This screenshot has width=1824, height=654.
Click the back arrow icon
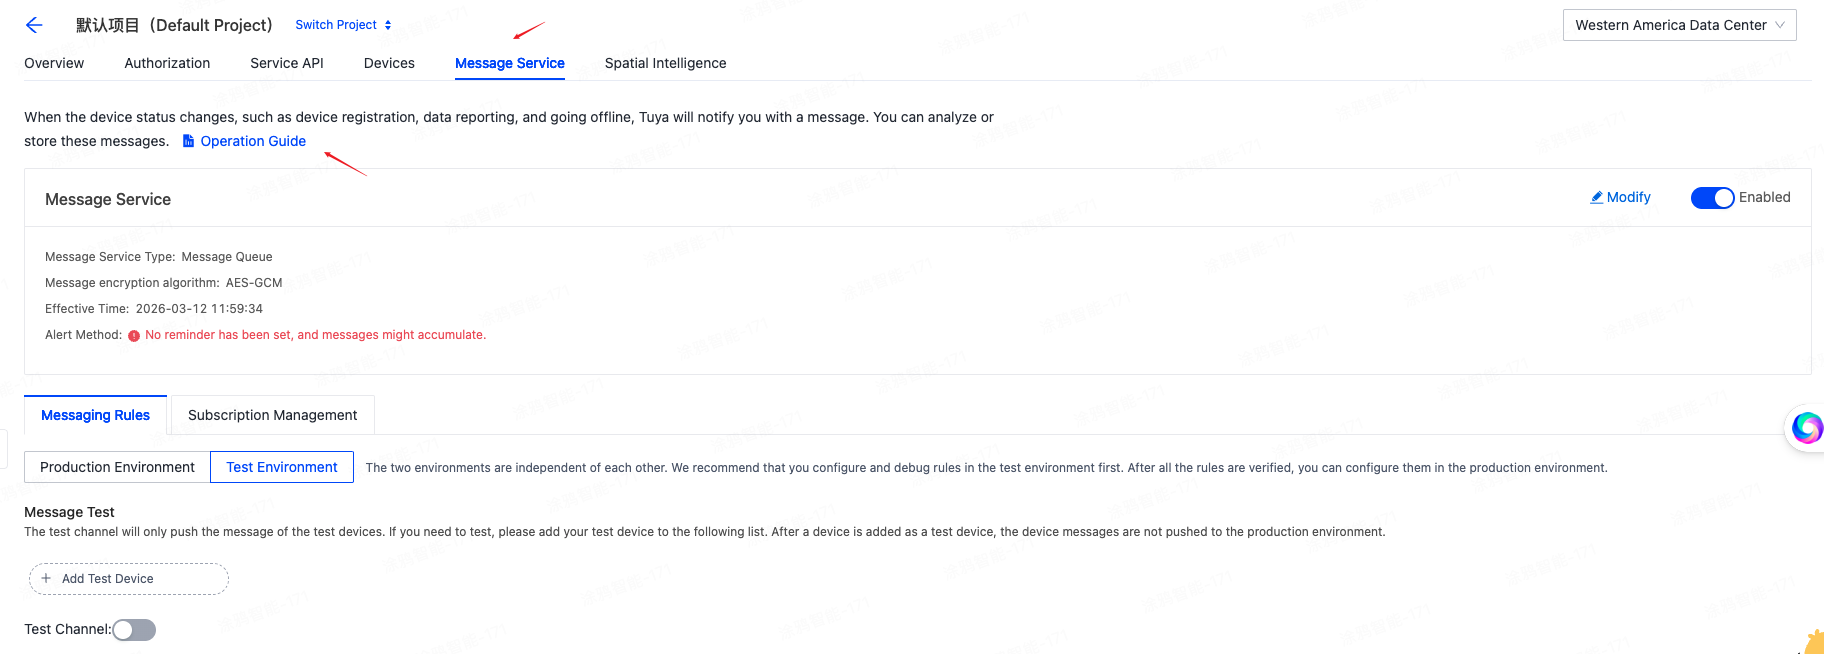[x=34, y=25]
